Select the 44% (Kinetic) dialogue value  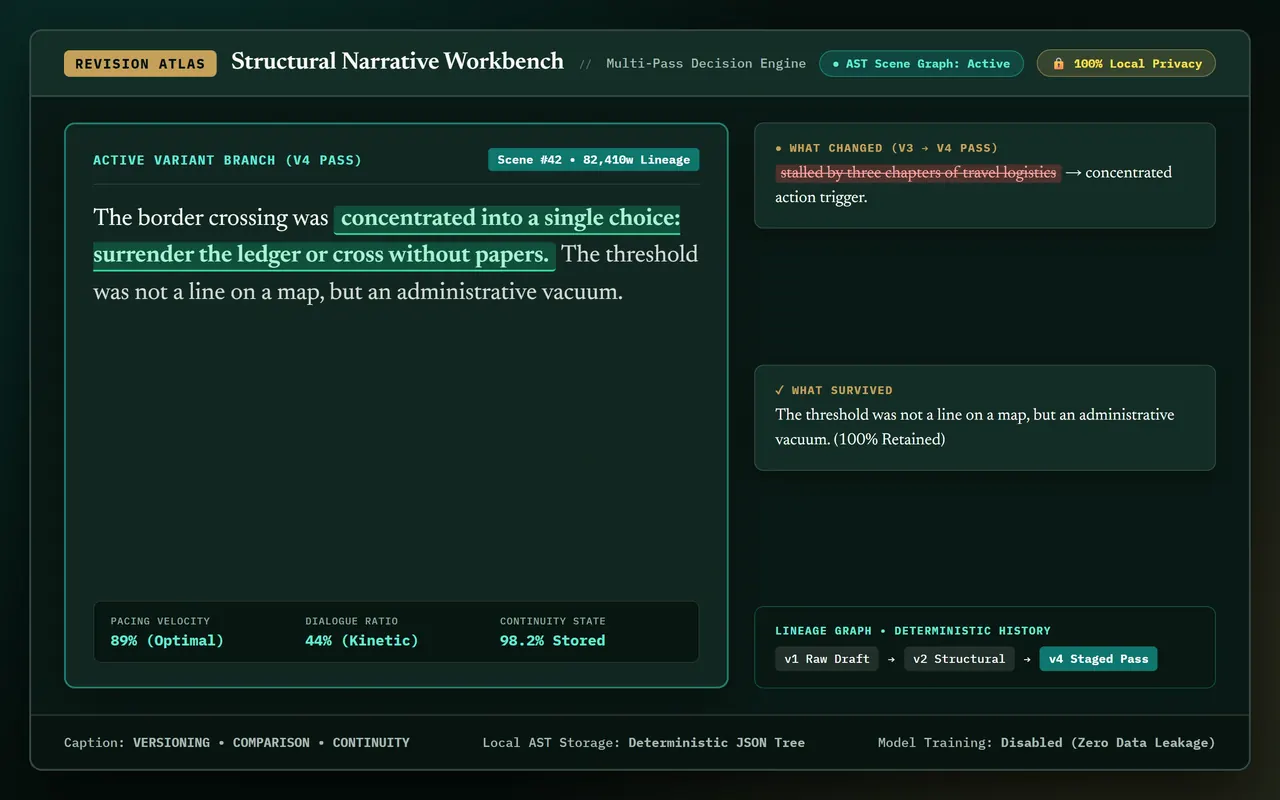(362, 640)
